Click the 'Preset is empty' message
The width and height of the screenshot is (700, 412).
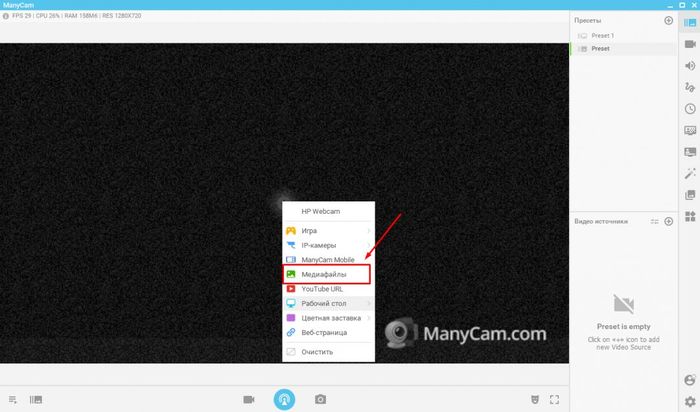click(x=624, y=327)
